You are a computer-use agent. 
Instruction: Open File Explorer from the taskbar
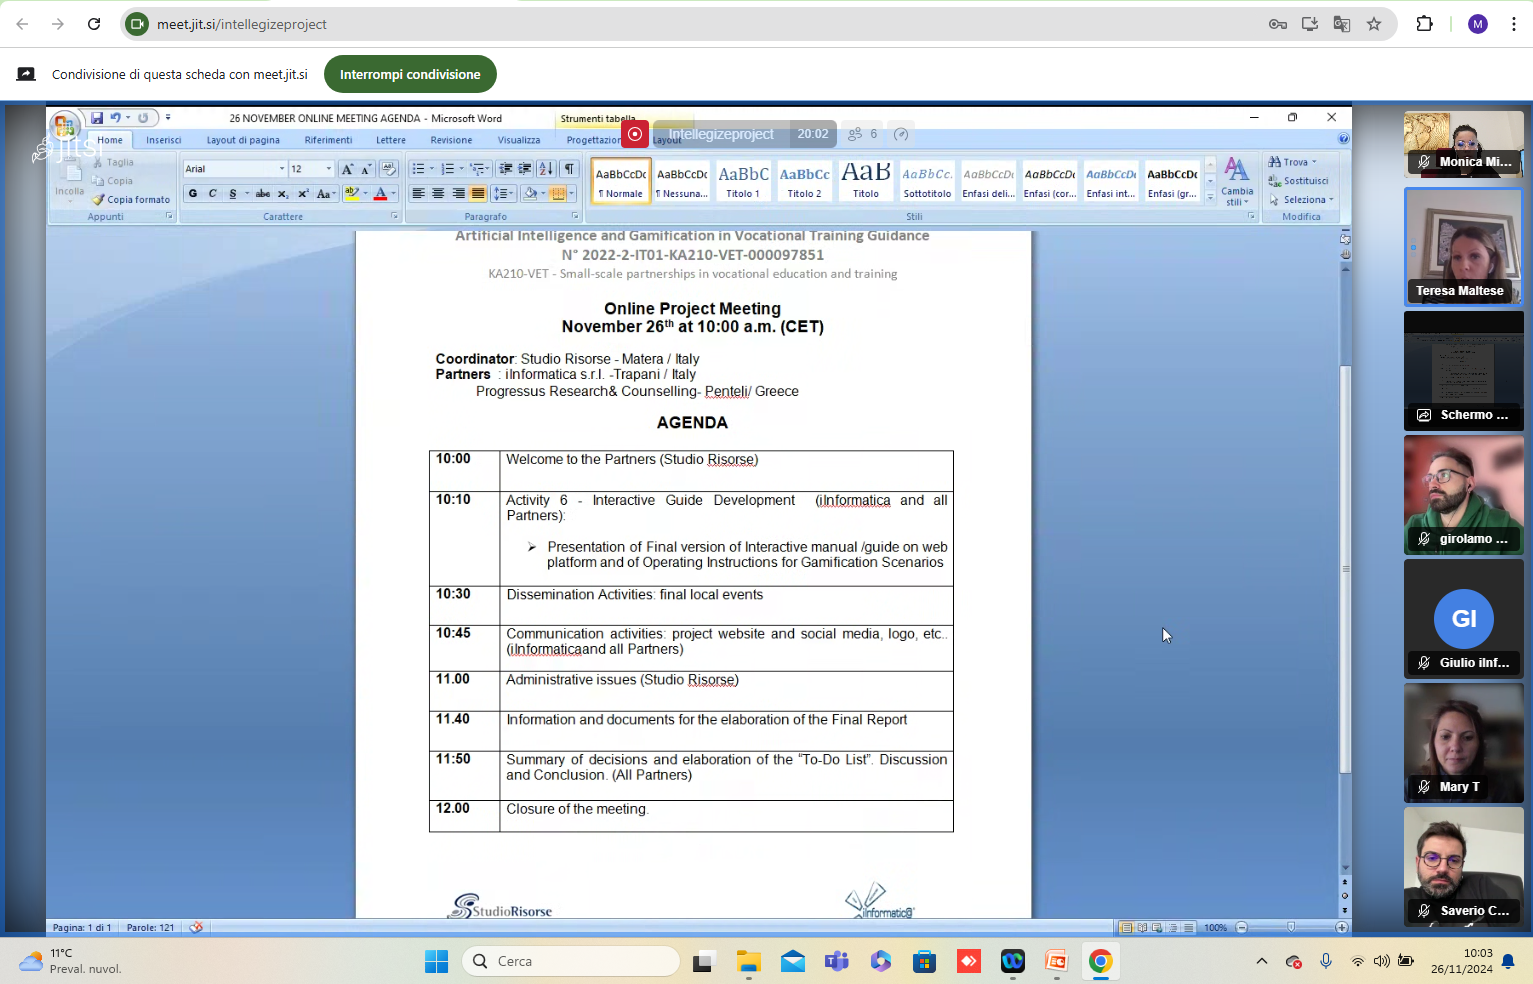[749, 961]
